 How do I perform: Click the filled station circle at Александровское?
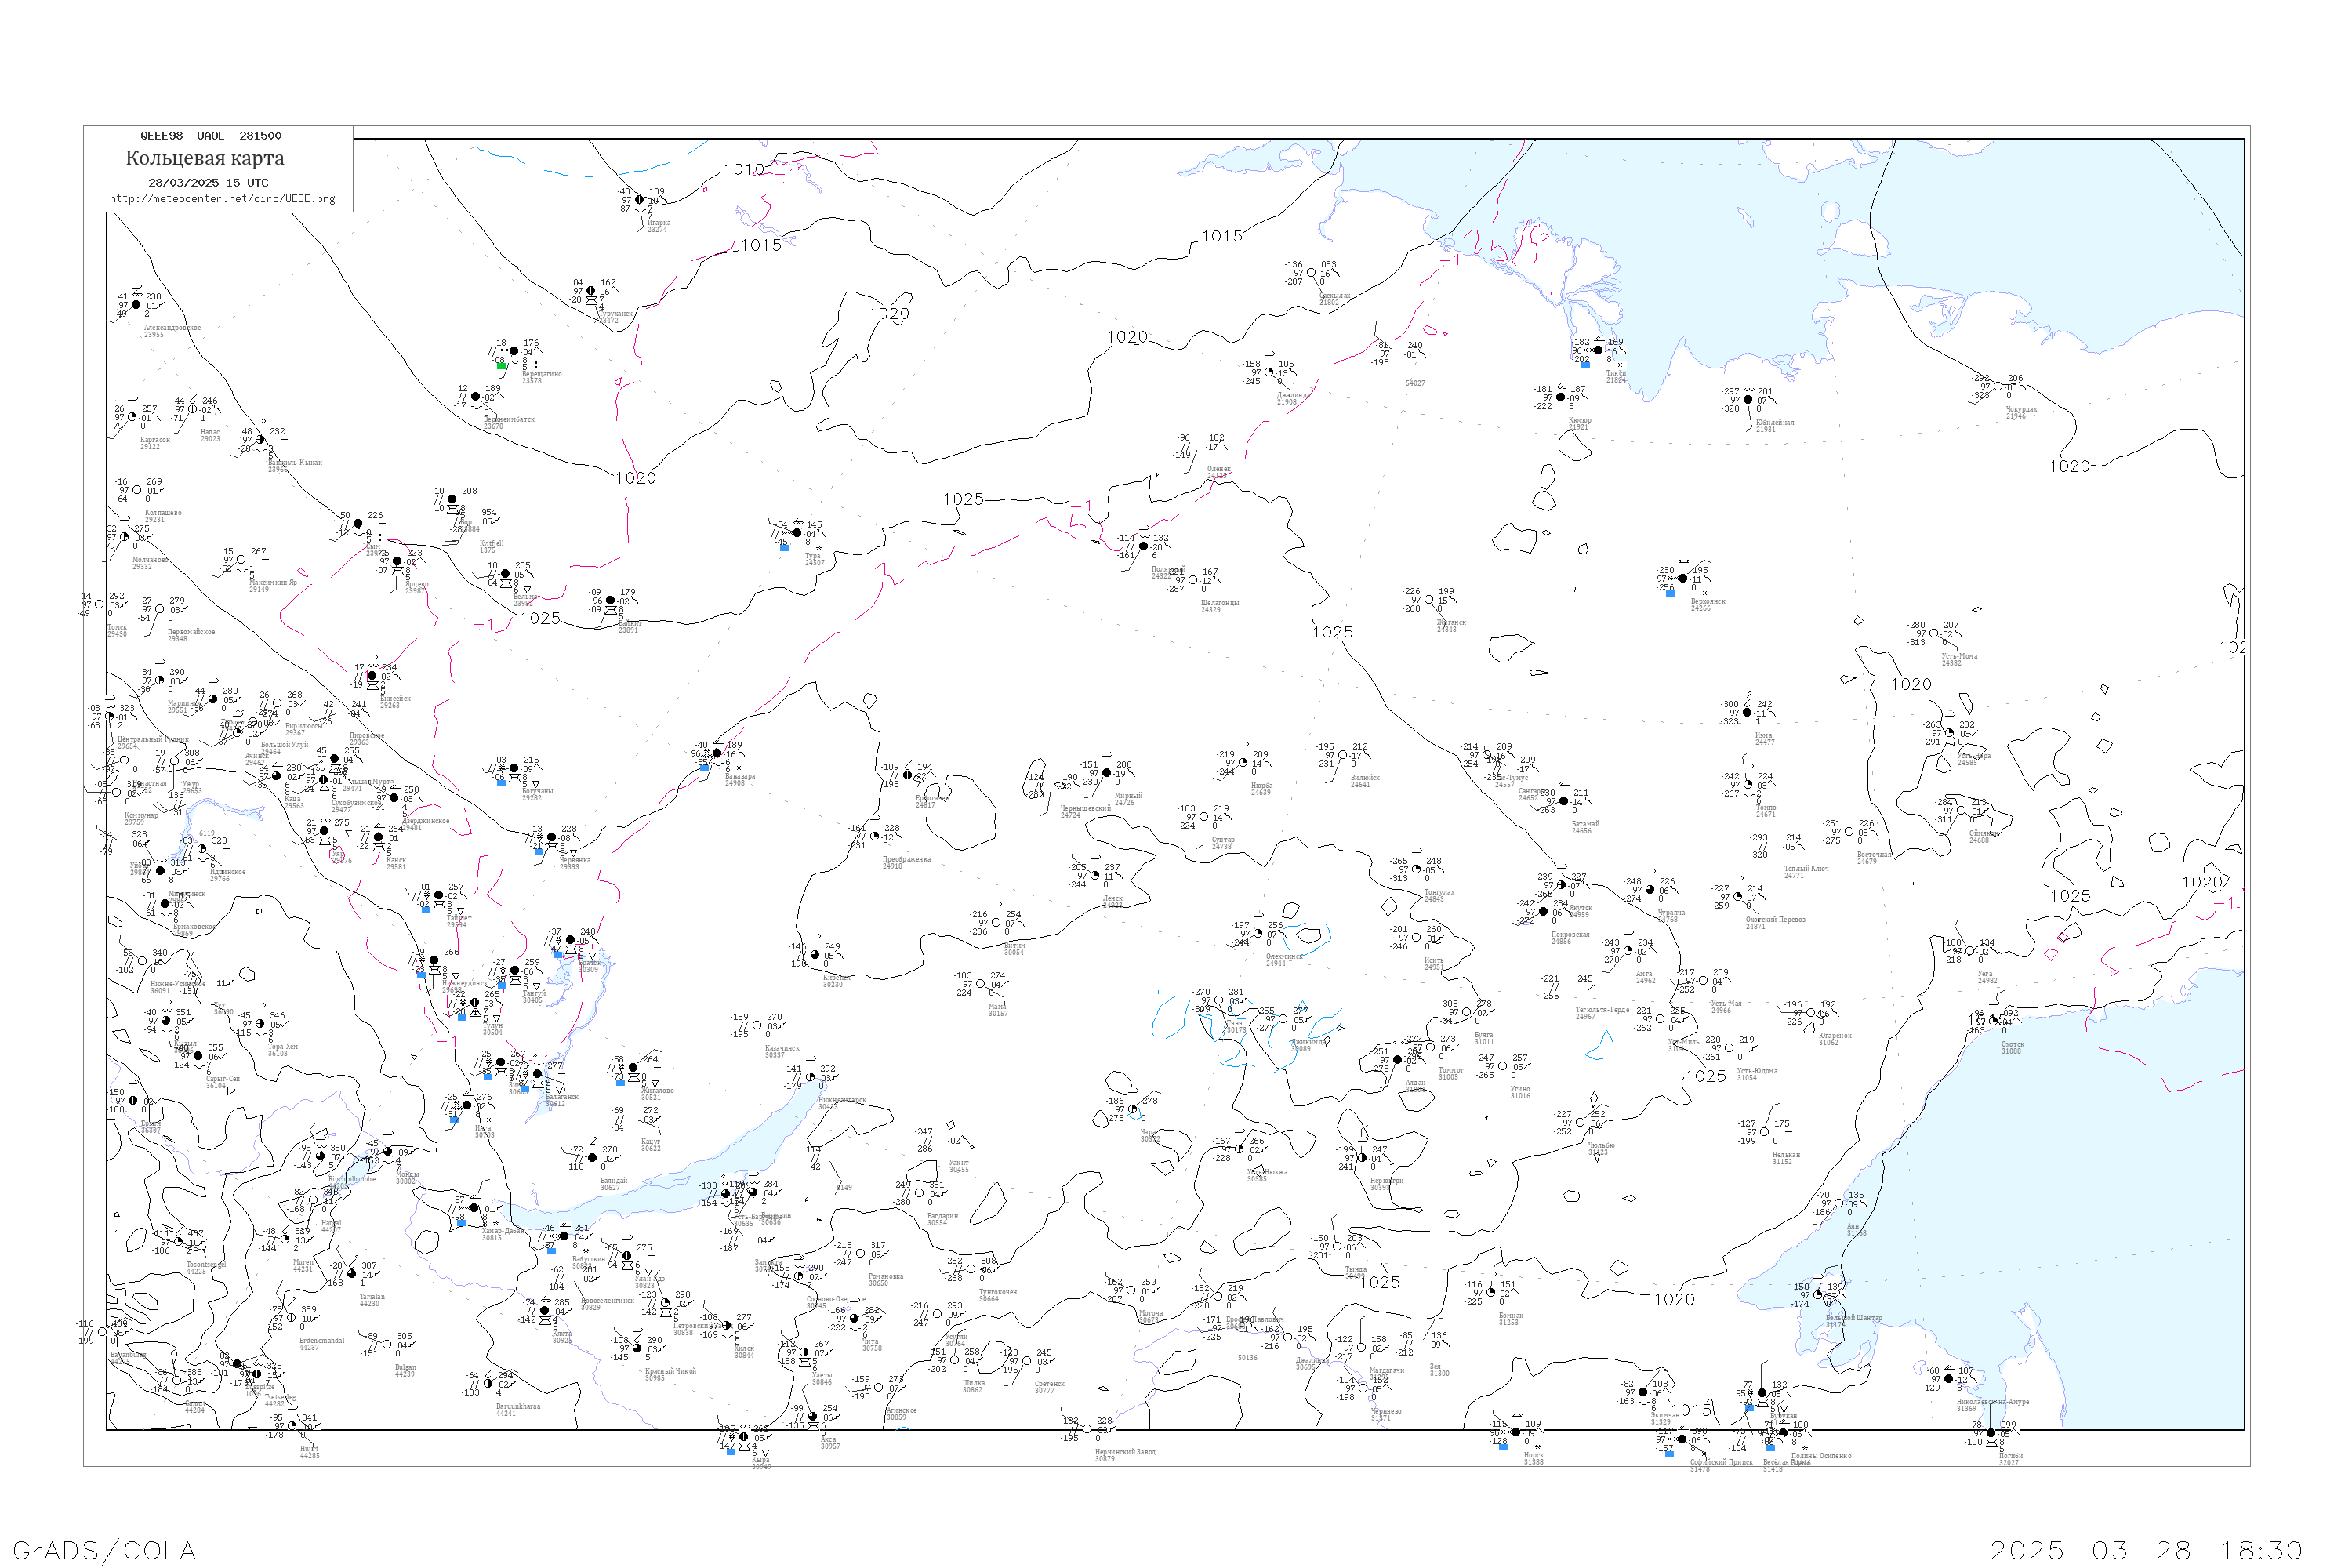coord(137,305)
